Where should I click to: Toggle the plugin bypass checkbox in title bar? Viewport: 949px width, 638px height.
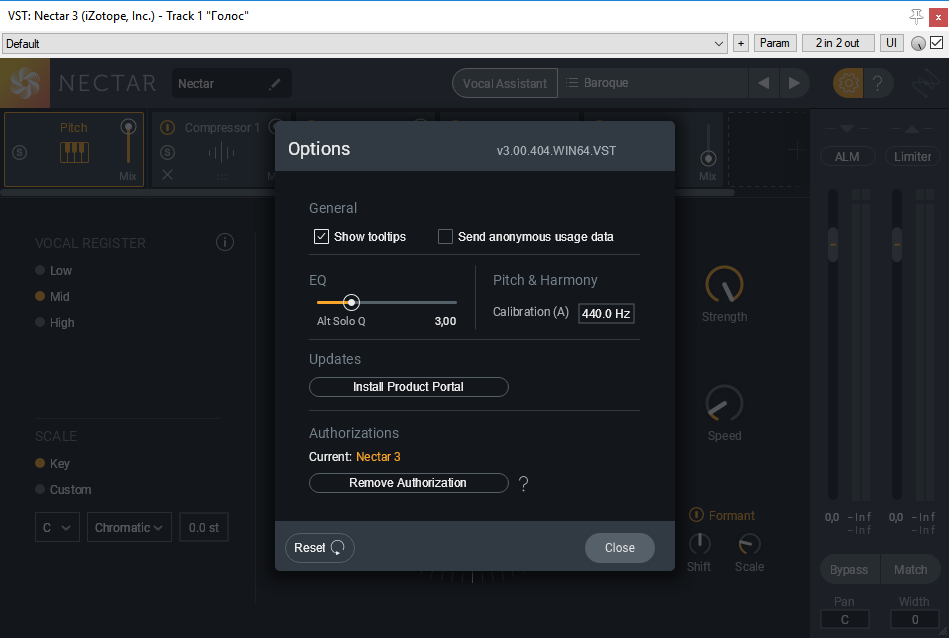click(x=936, y=43)
